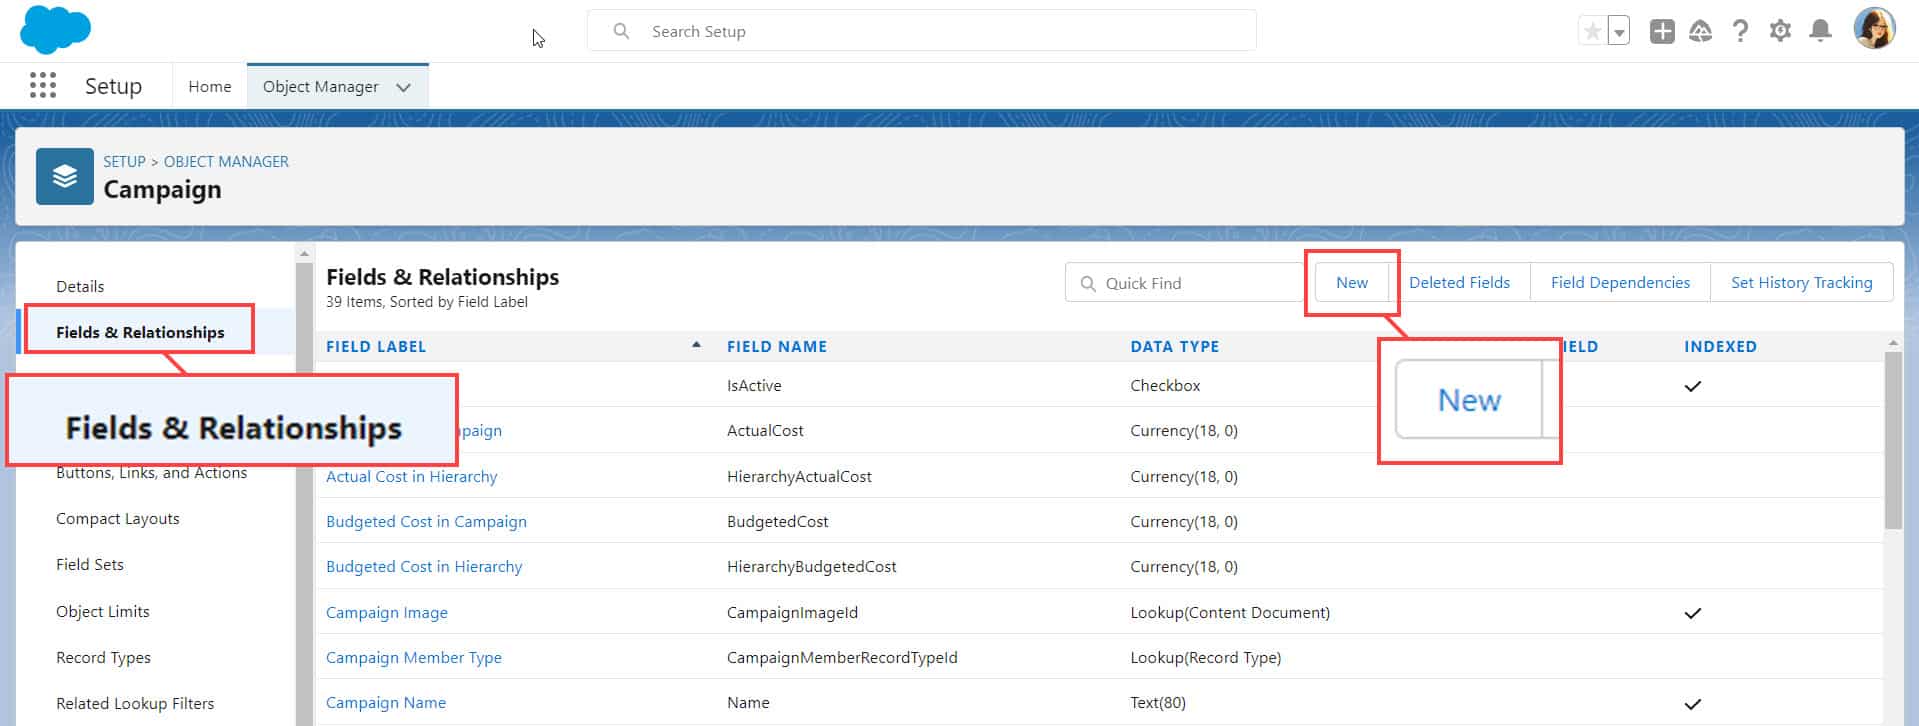Click the IsActive row indexed checkmark
Image resolution: width=1919 pixels, height=726 pixels.
[1692, 386]
